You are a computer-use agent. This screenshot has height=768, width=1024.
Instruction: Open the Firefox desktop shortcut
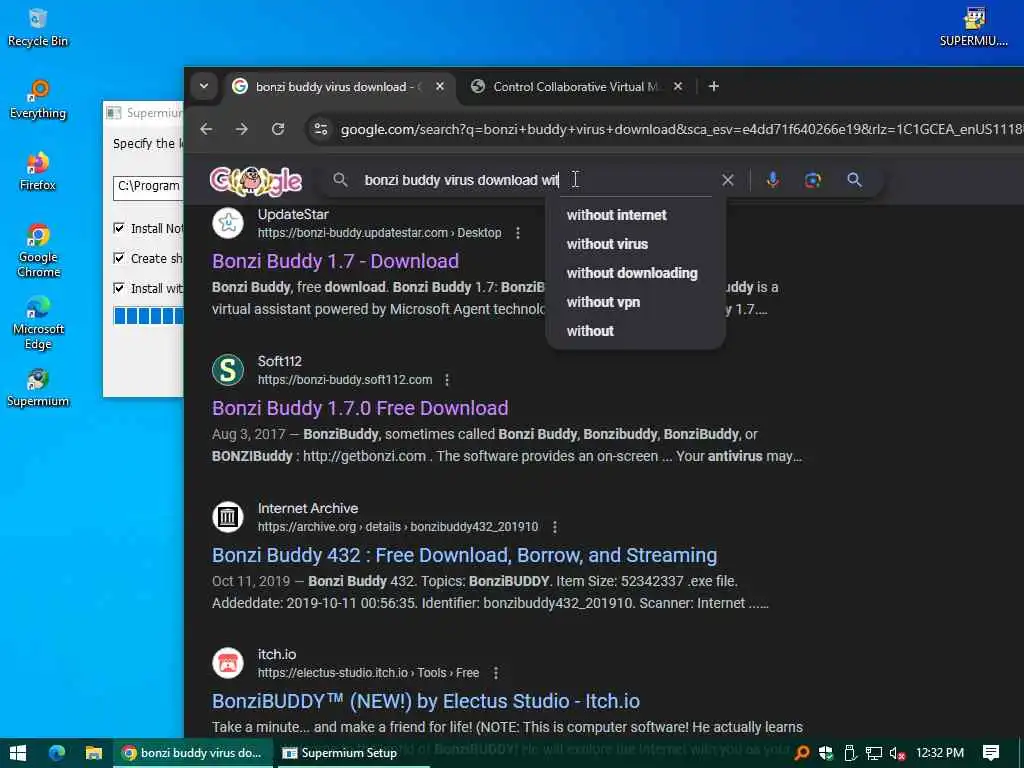[38, 172]
